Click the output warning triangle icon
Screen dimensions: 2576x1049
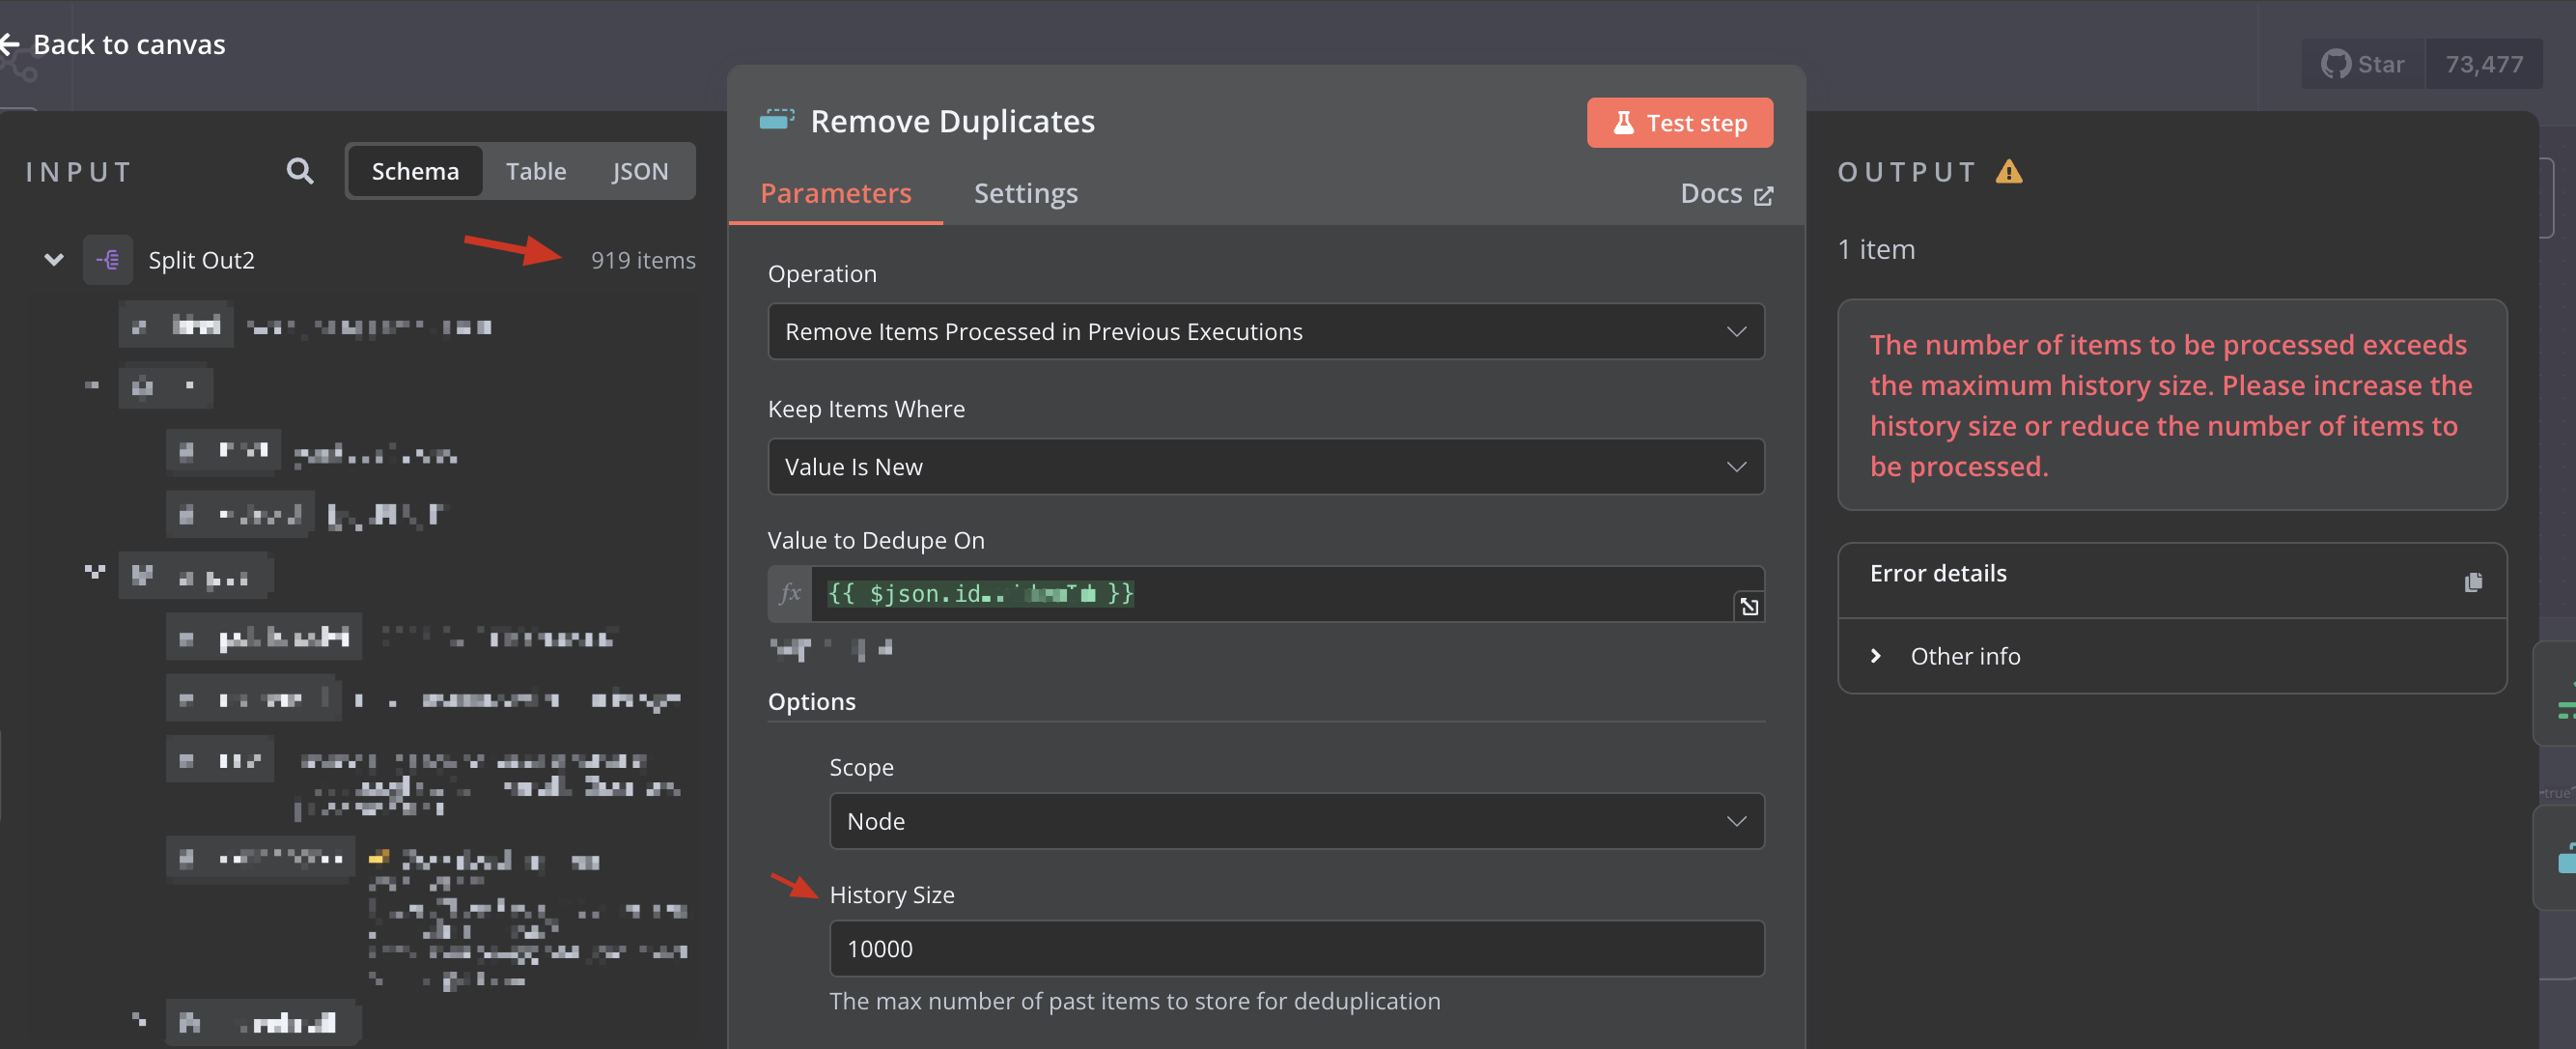point(2008,172)
